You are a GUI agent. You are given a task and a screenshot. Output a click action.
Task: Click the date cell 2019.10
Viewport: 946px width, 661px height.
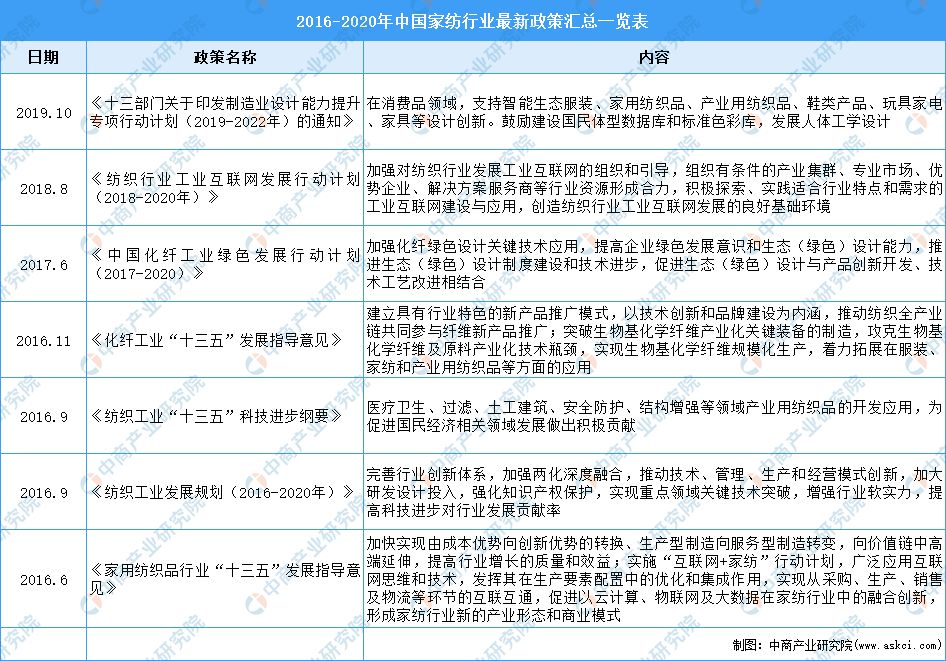[x=43, y=113]
